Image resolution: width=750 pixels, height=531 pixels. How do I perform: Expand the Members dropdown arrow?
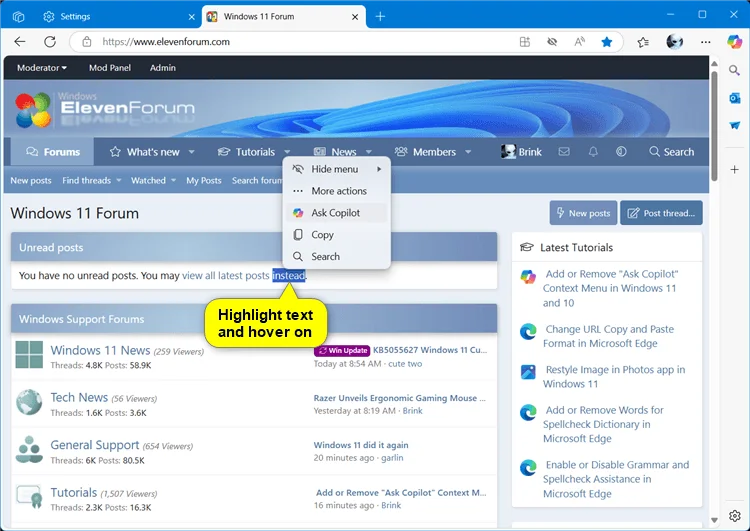pos(468,152)
